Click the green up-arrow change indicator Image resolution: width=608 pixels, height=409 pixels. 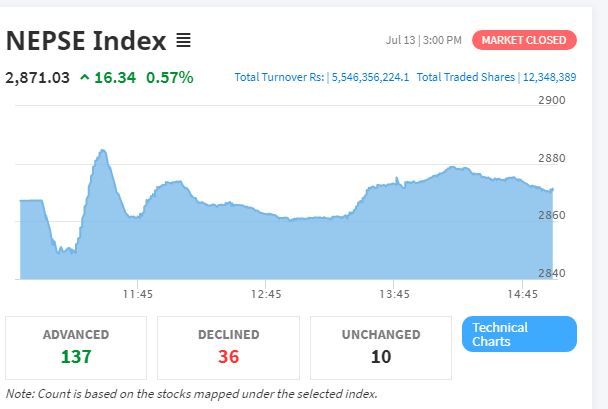(85, 78)
